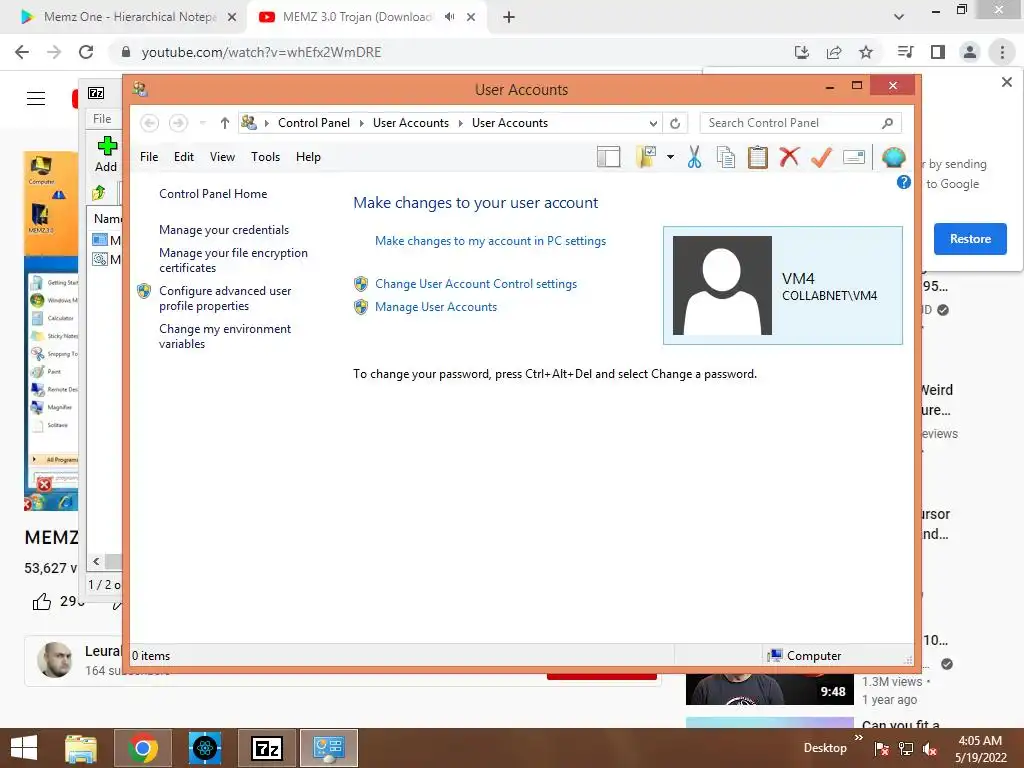The width and height of the screenshot is (1024, 768).
Task: Click the Restore button in Chrome popup
Action: coord(970,239)
